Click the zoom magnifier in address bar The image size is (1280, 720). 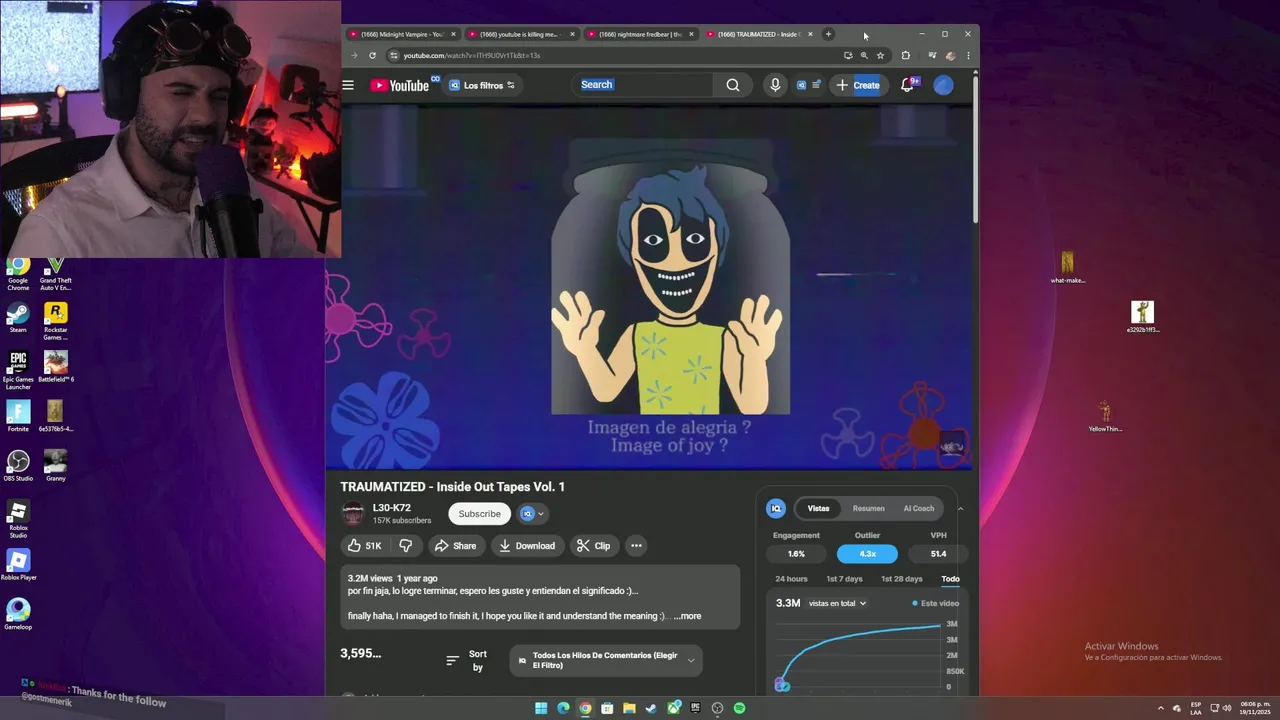pos(864,56)
